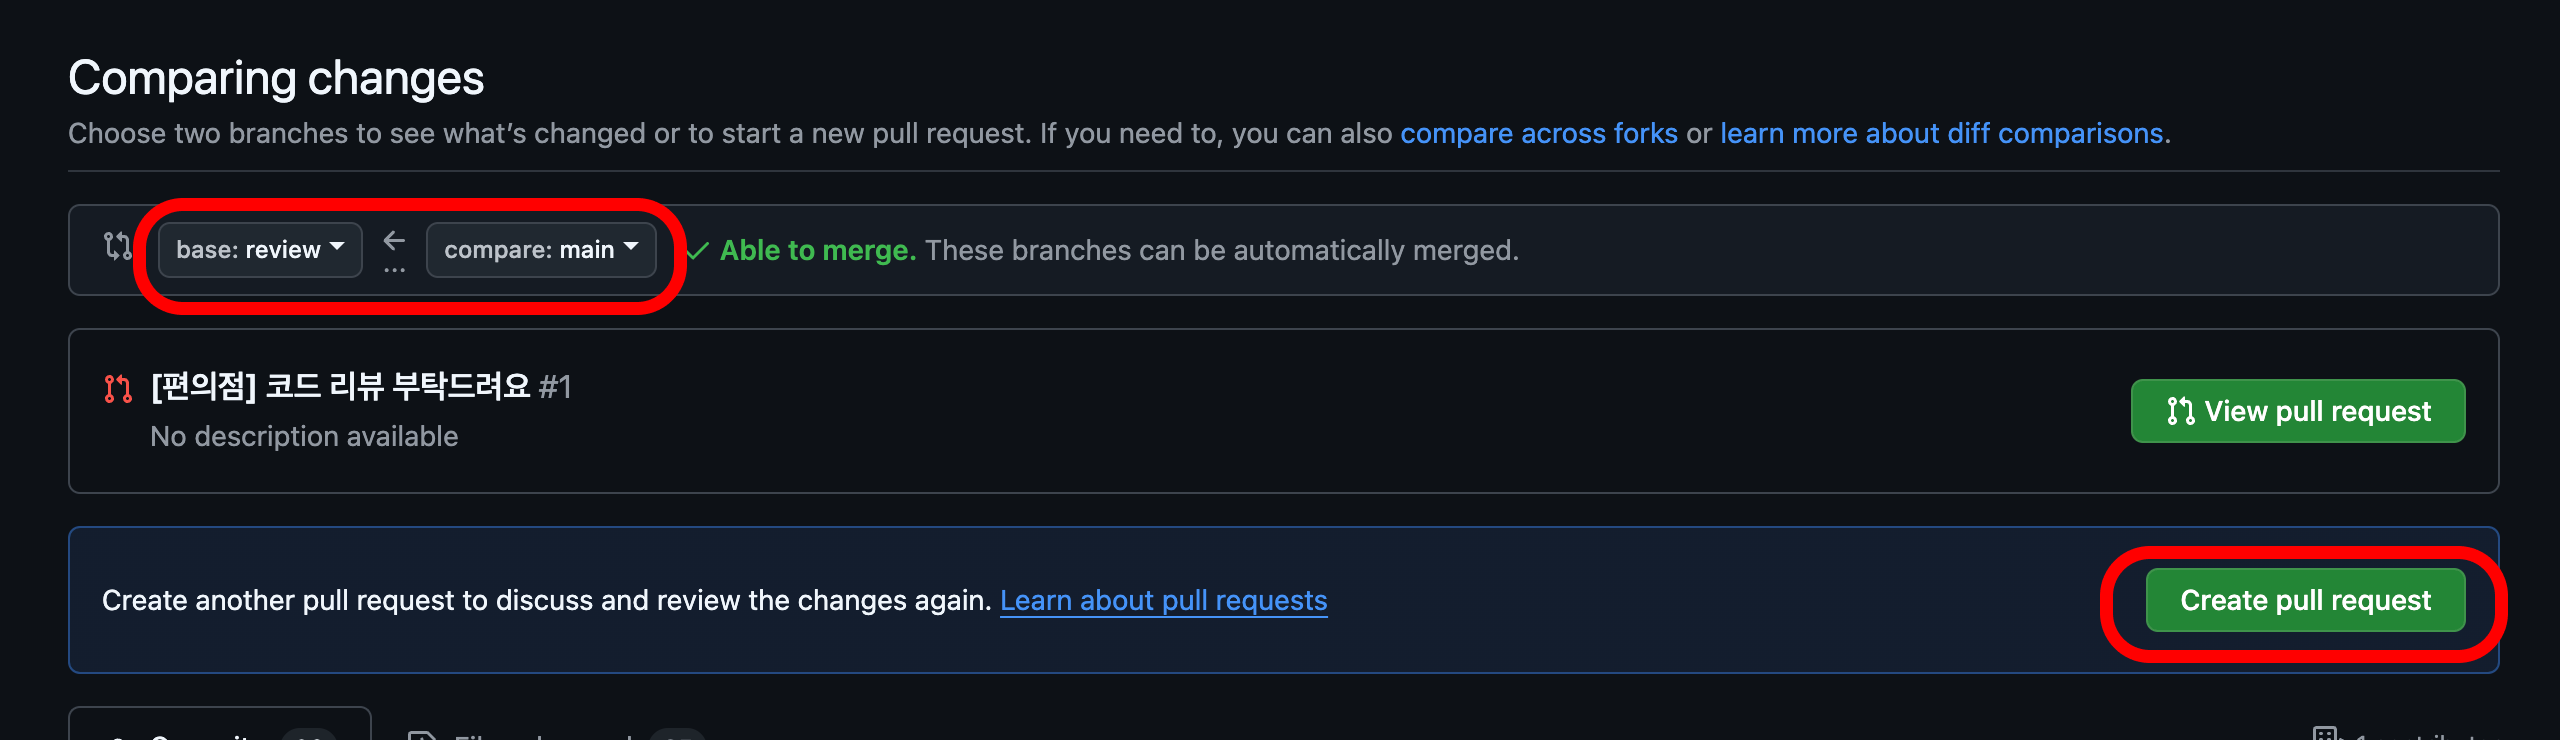Screen dimensions: 2560x740
Task: Click the Files changed file icon
Action: pos(422,734)
